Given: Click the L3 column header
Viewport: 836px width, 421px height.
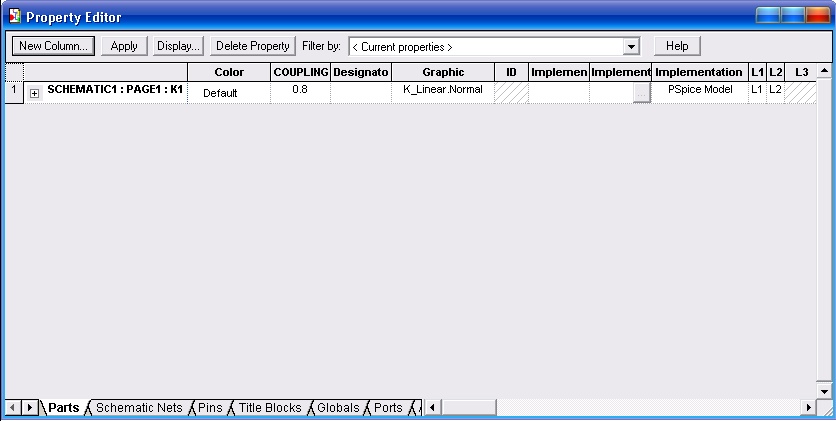Looking at the screenshot, I should pos(801,72).
